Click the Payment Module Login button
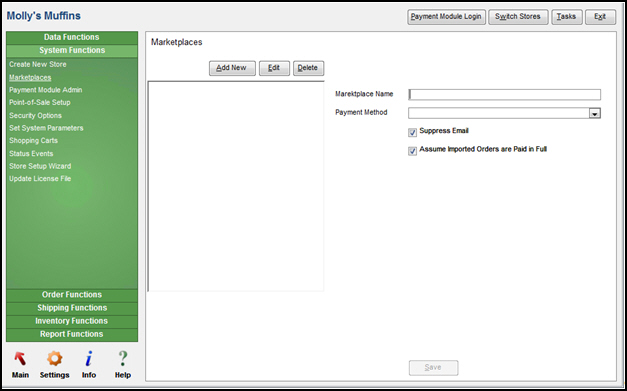The height and width of the screenshot is (391, 627). pyautogui.click(x=446, y=17)
